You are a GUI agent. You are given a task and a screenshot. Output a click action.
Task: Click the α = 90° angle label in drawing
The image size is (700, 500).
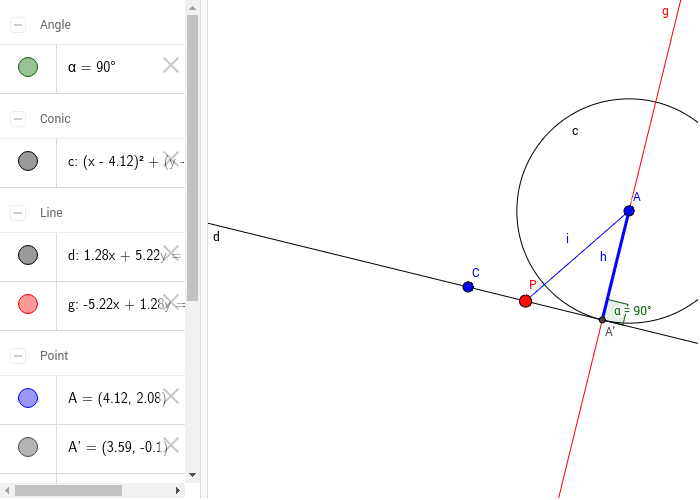click(633, 311)
